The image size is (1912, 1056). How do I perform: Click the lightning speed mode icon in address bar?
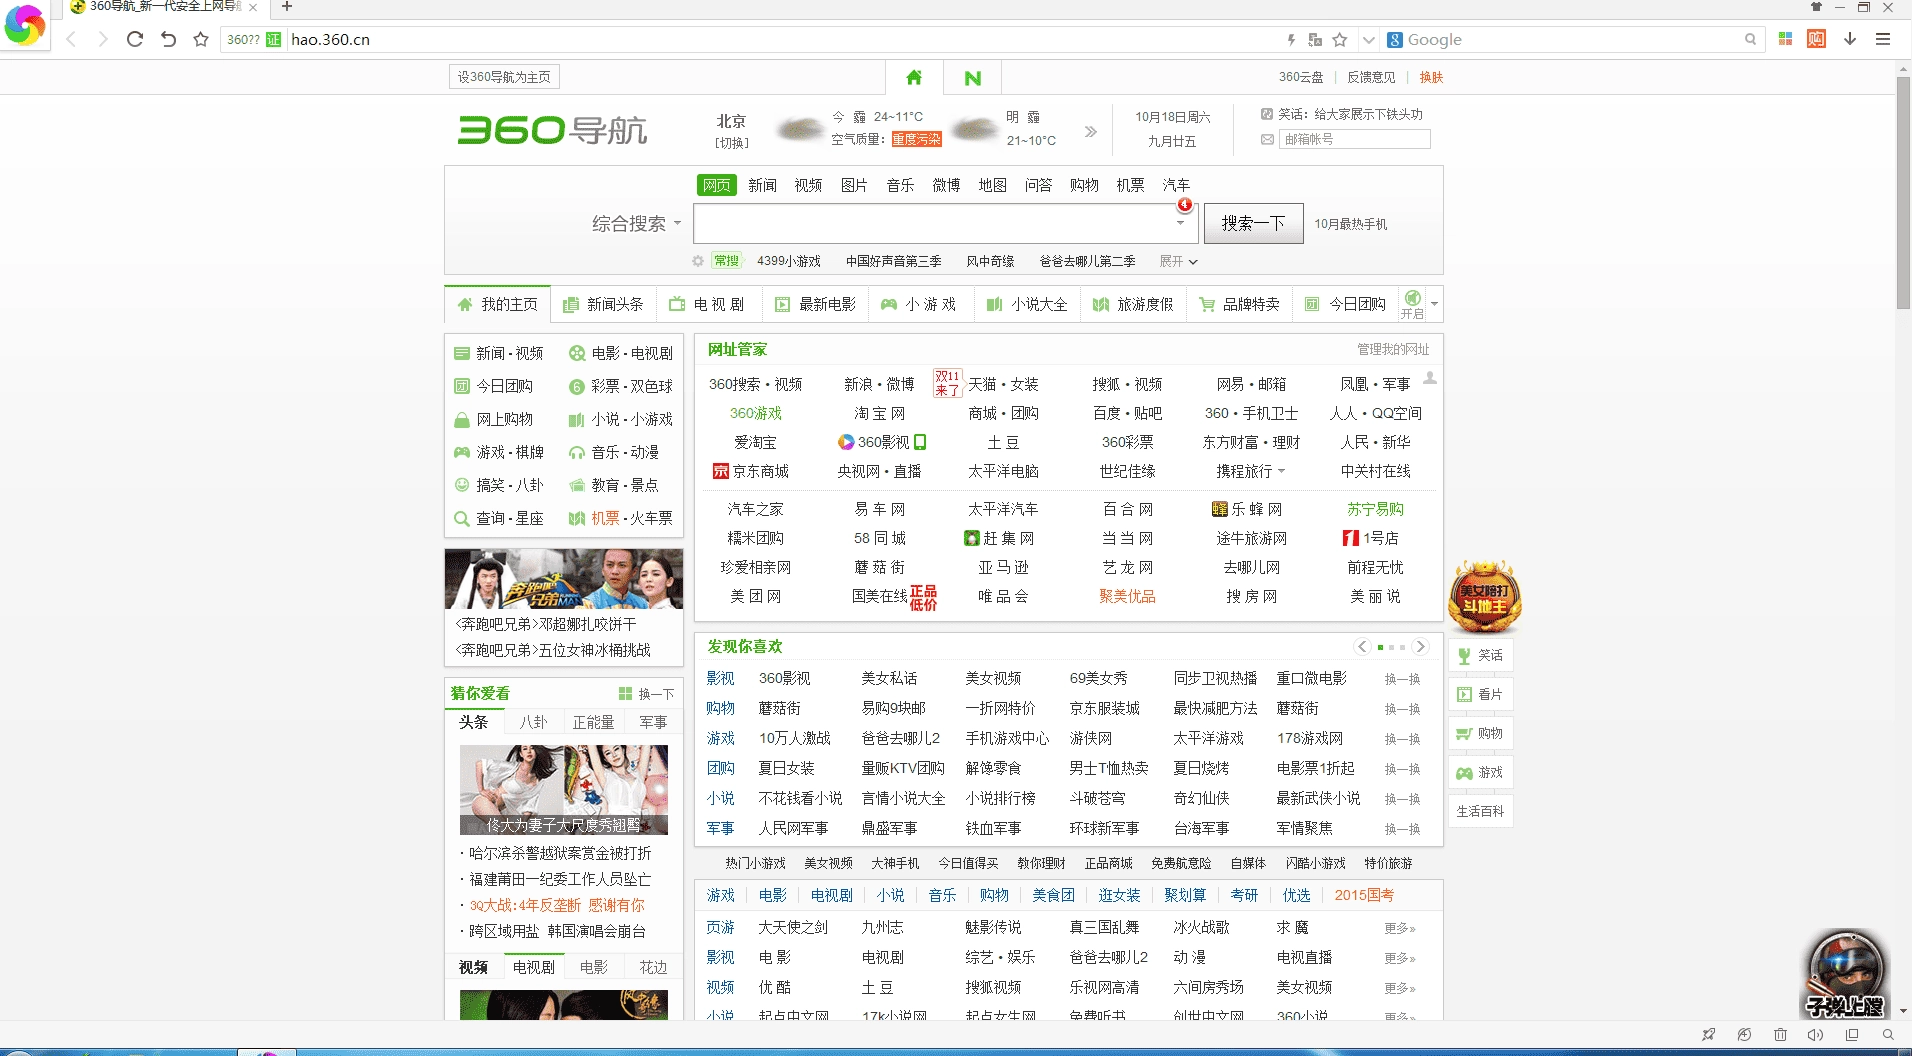coord(1291,40)
